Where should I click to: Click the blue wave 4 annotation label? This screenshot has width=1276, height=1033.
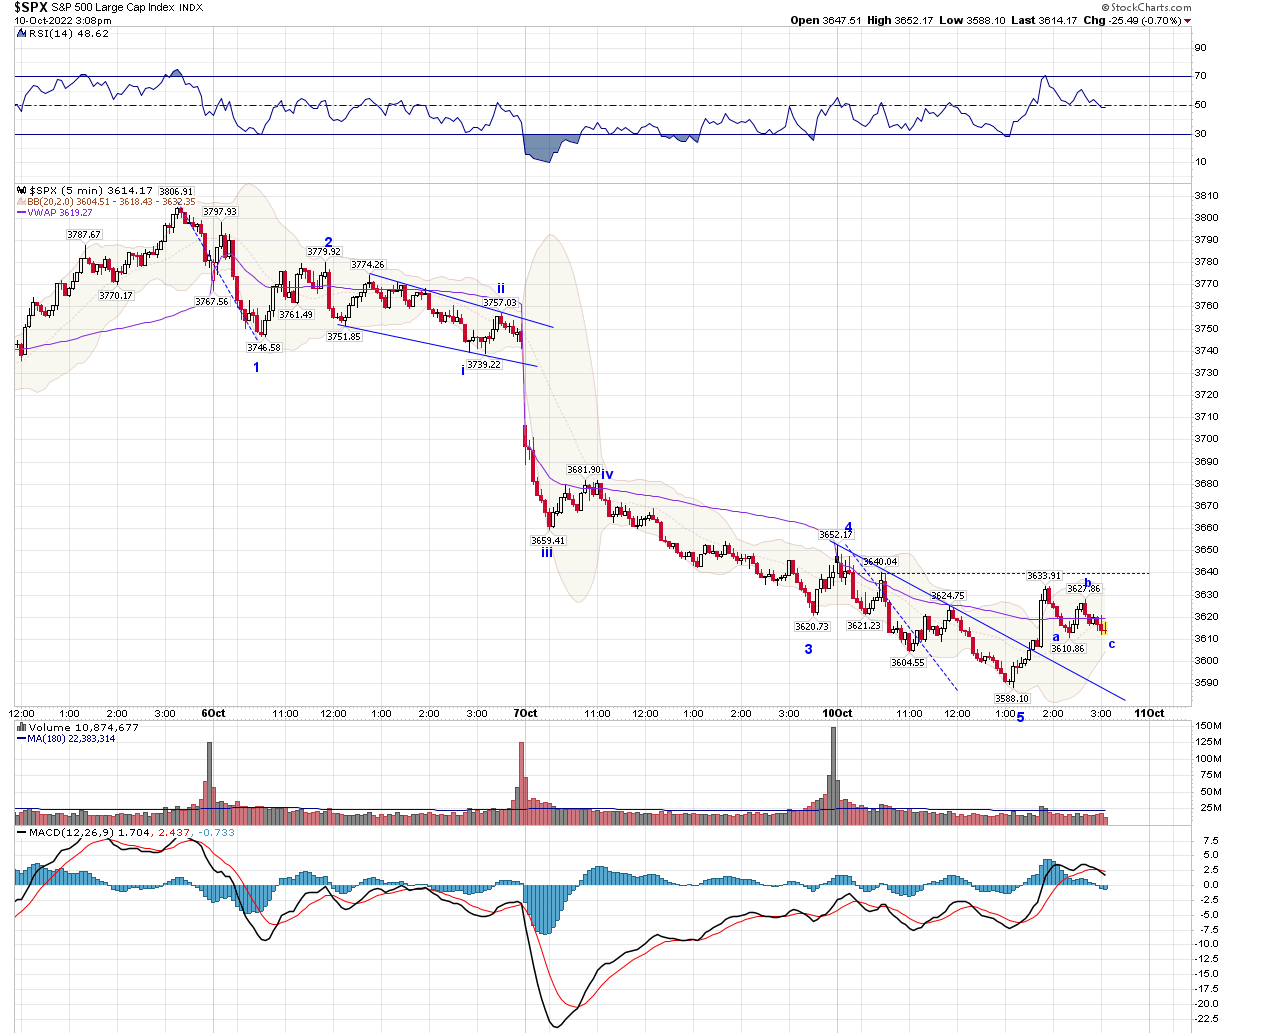[x=848, y=527]
